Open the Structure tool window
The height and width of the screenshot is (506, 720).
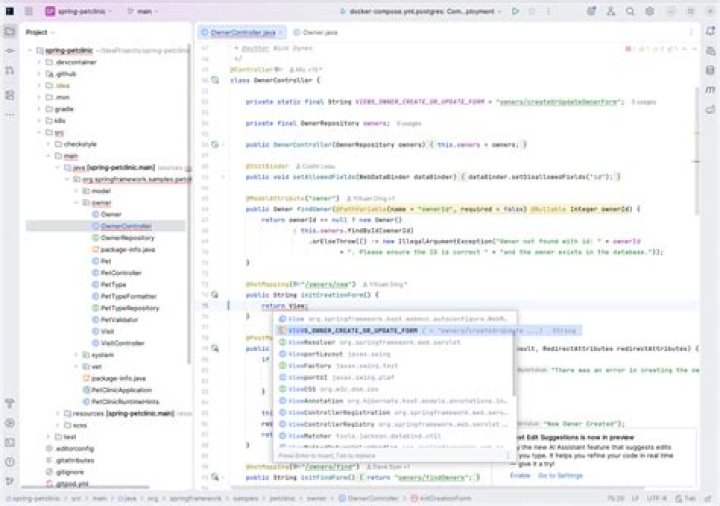[10, 95]
